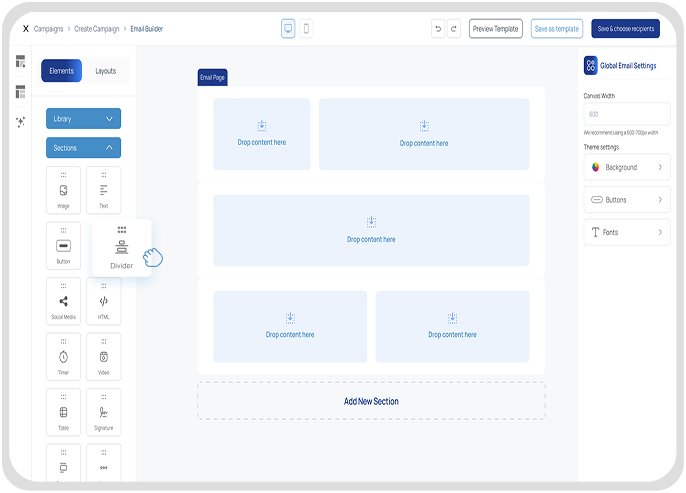
Task: Undo the last change
Action: coord(438,29)
